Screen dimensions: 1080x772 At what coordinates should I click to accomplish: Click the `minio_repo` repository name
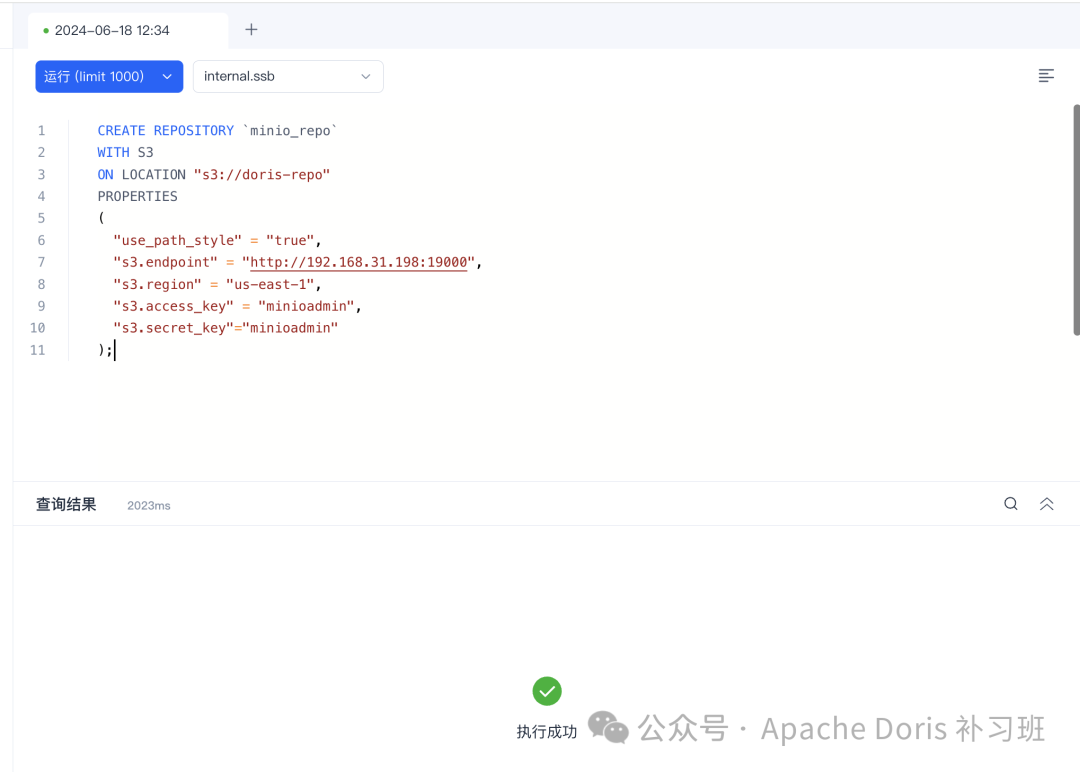(x=290, y=131)
